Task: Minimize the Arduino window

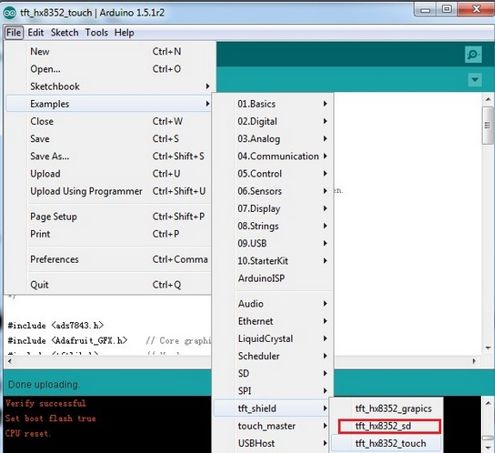Action: (425, 9)
